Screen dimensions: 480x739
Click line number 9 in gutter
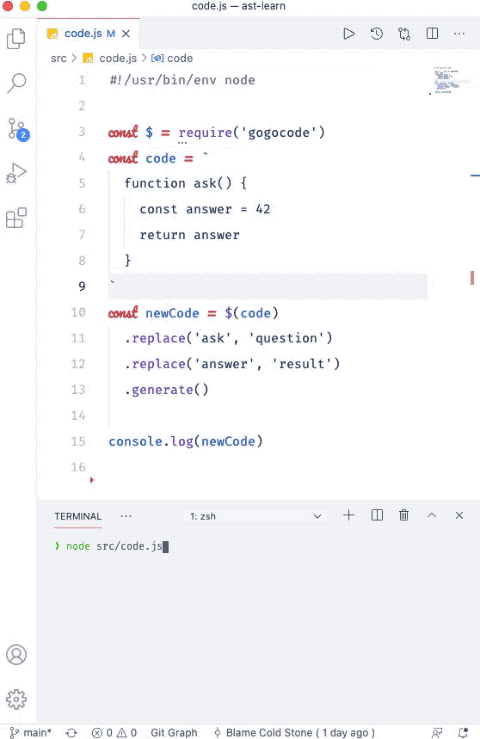click(82, 286)
